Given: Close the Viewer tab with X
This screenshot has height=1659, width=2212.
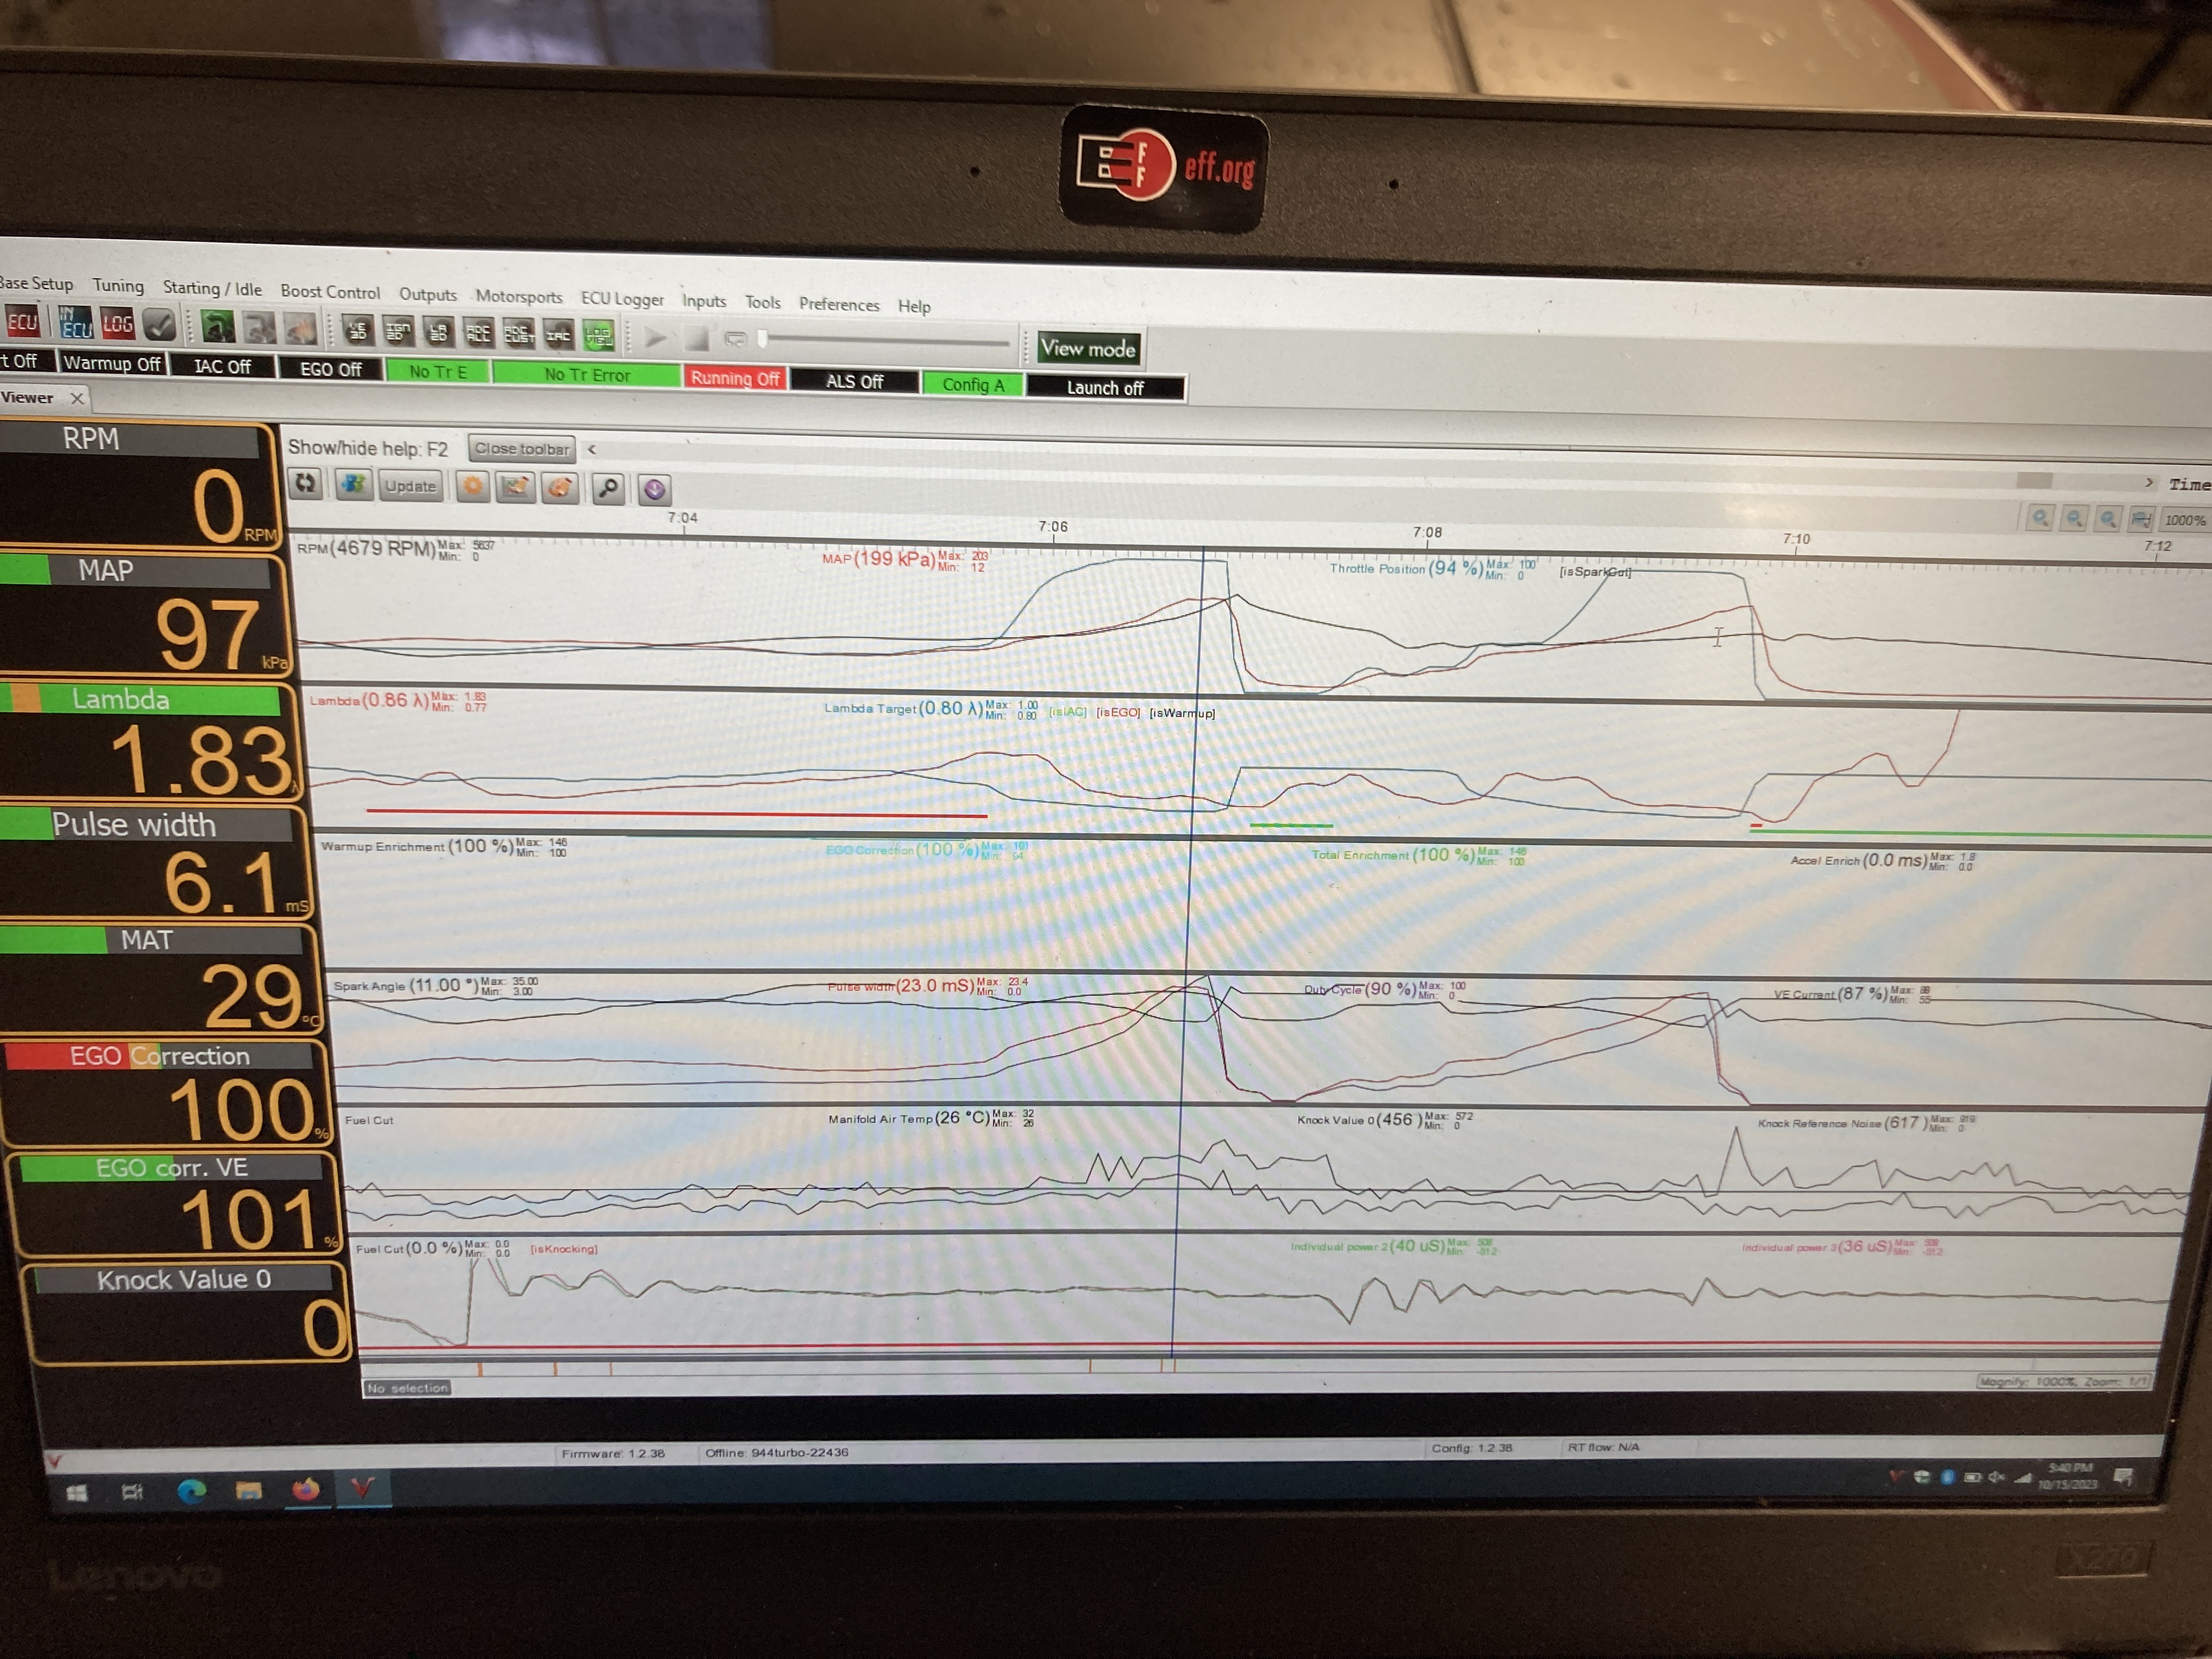Looking at the screenshot, I should [77, 398].
